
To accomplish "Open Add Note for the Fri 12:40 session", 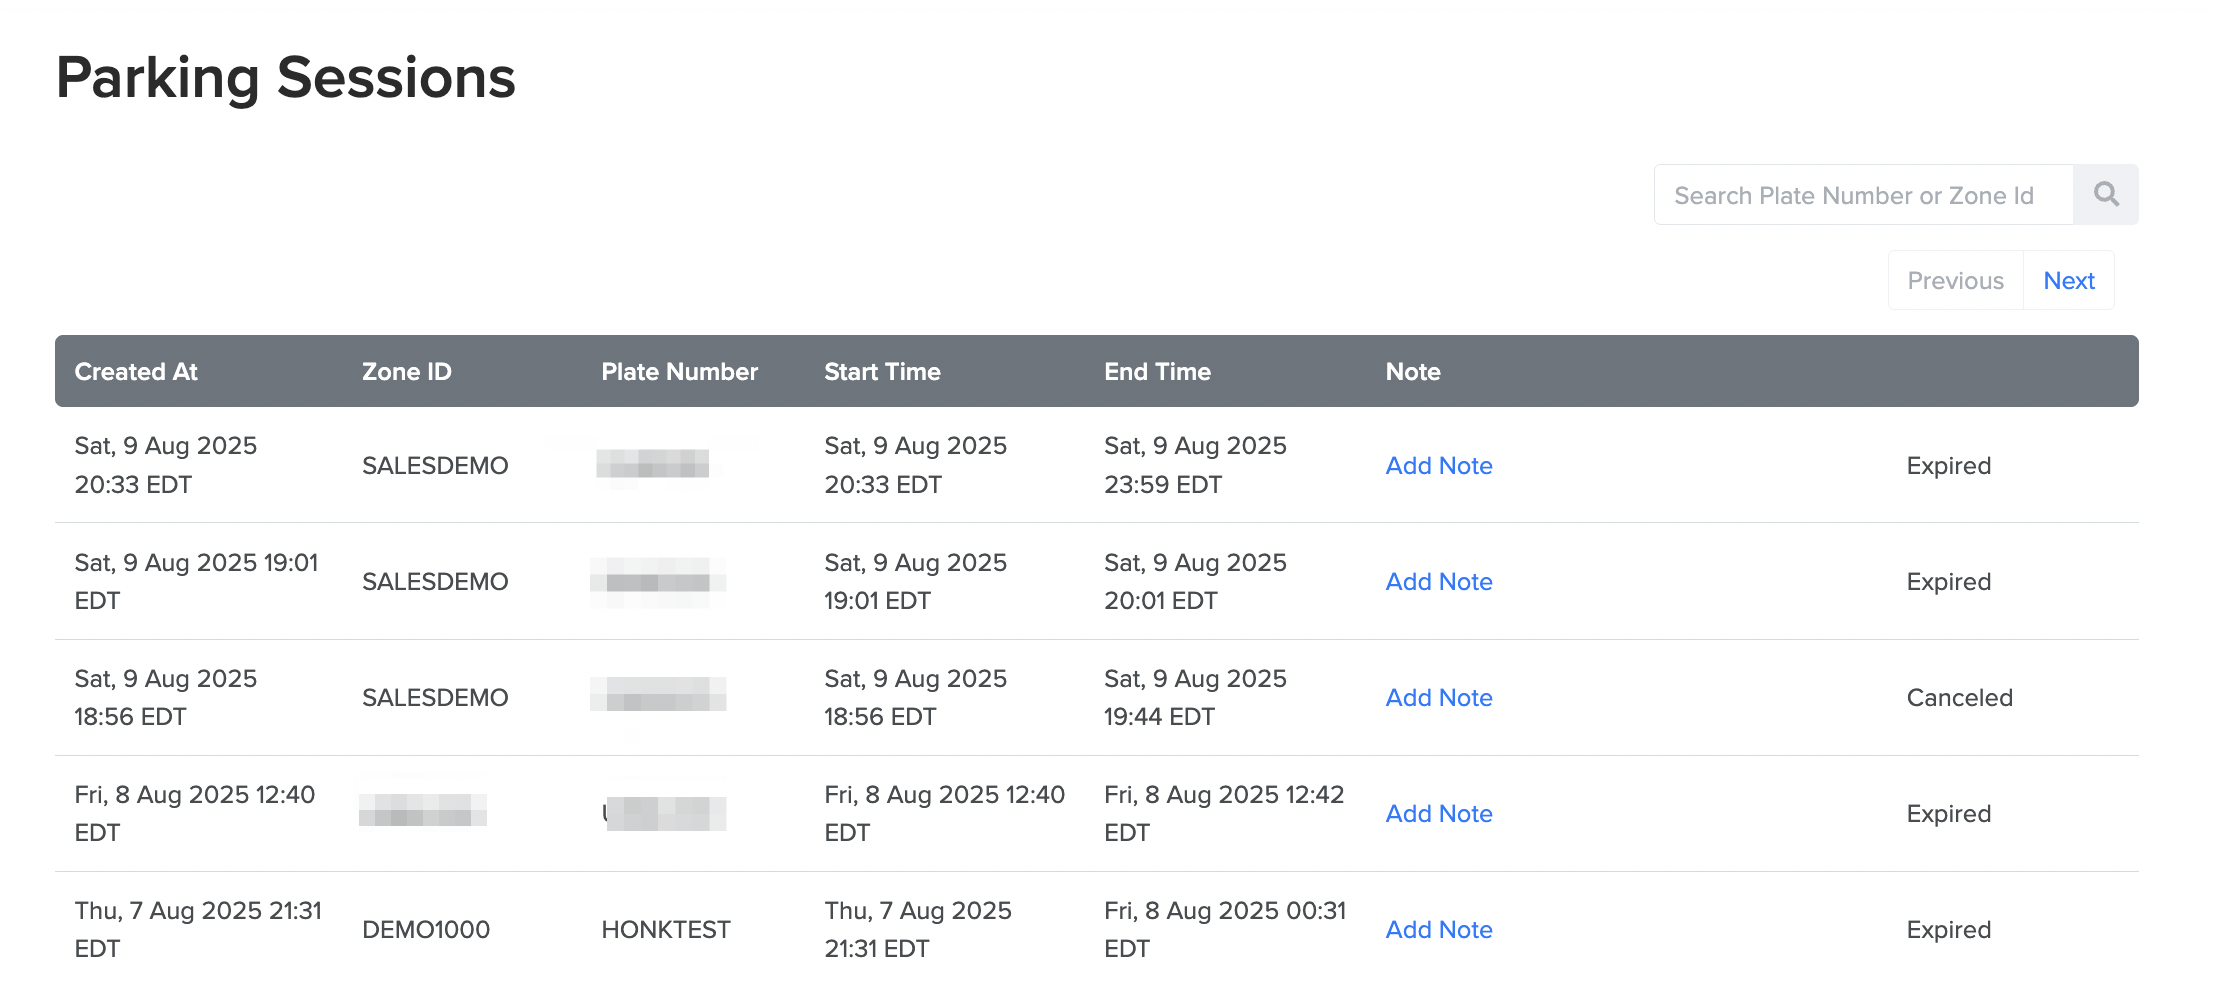I will click(x=1438, y=814).
